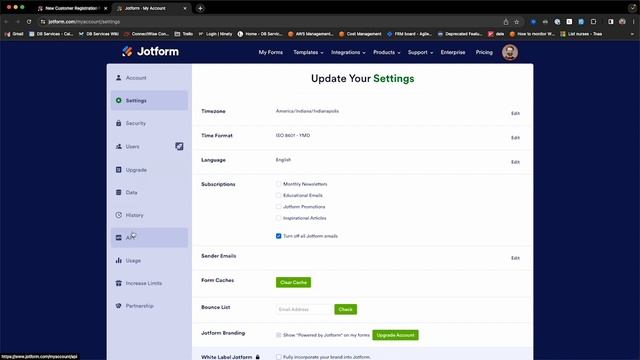Bookmark this page with the star icon
640x360 pixels.
click(x=516, y=22)
